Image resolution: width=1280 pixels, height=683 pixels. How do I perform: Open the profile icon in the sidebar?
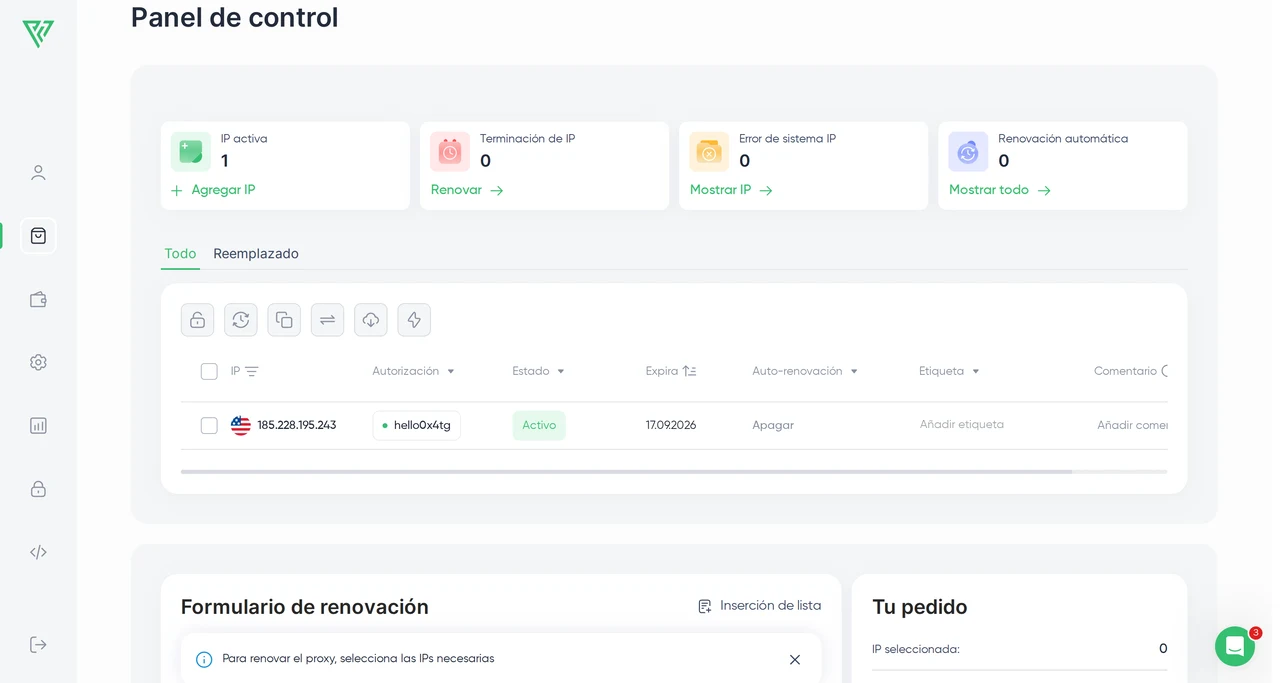(38, 173)
